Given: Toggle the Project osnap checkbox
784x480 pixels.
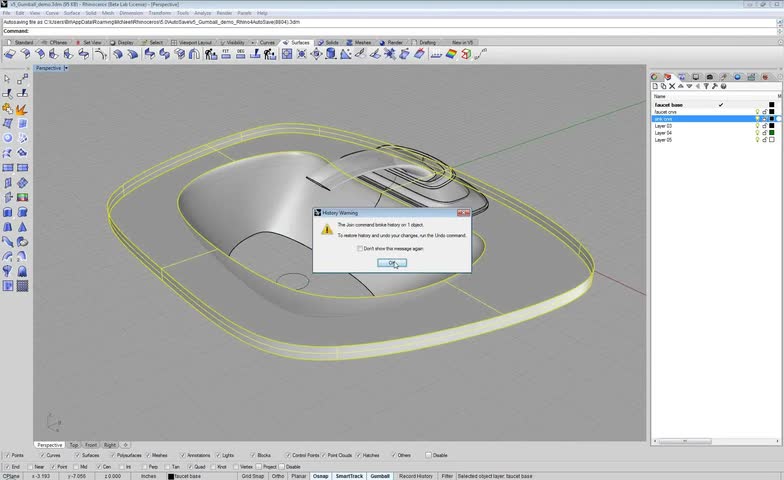Looking at the screenshot, I should click(x=259, y=467).
